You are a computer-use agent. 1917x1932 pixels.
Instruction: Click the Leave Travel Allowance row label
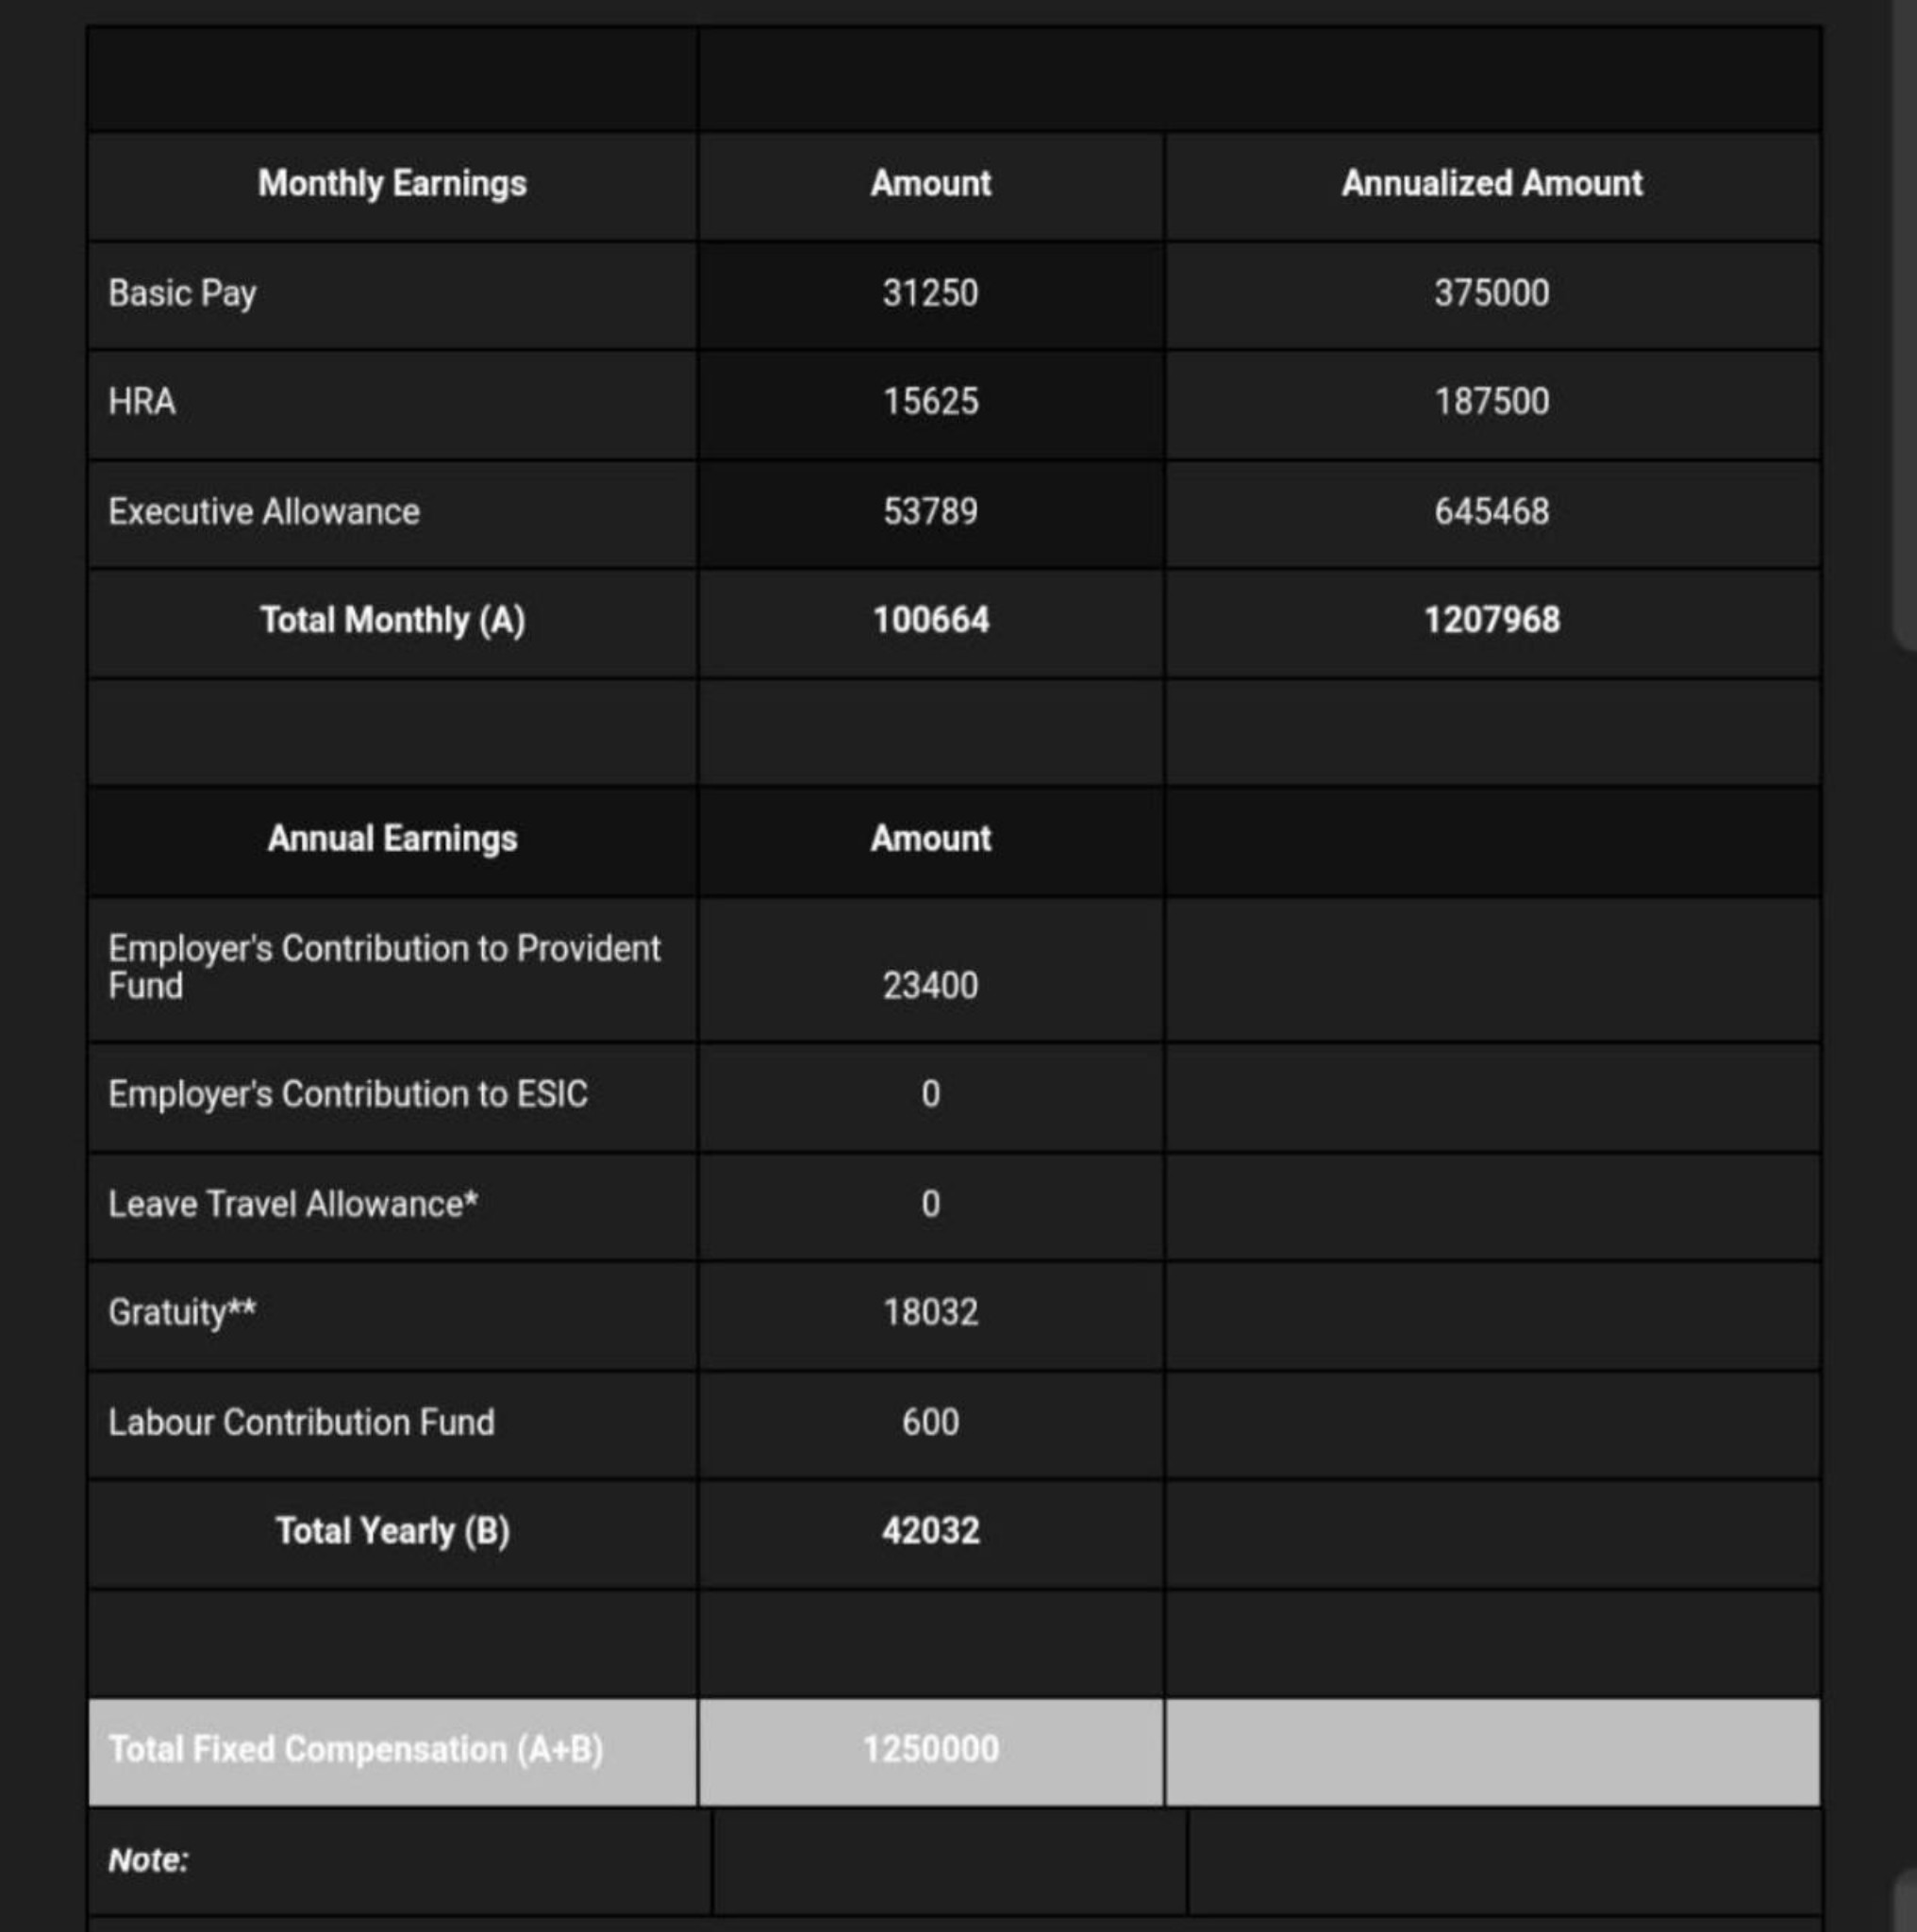click(293, 1204)
